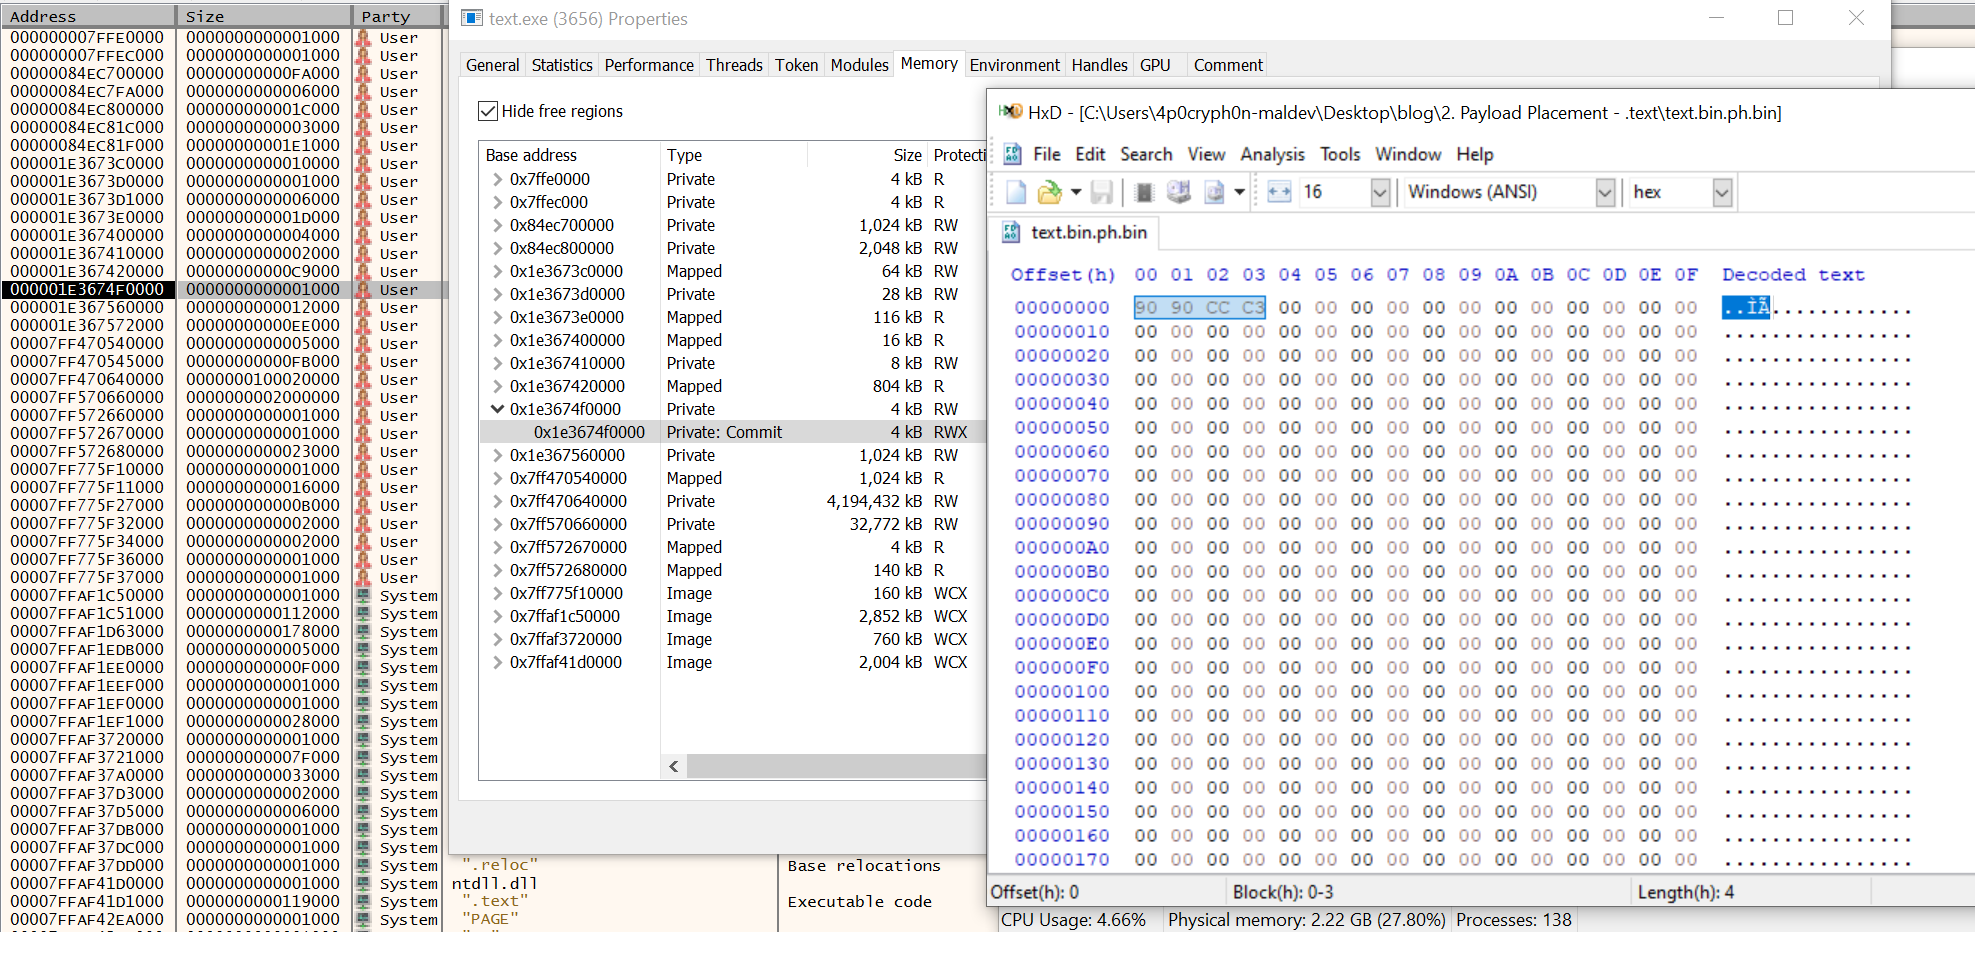Image resolution: width=1975 pixels, height=960 pixels.
Task: Open the Edit menu in HxD
Action: point(1090,154)
